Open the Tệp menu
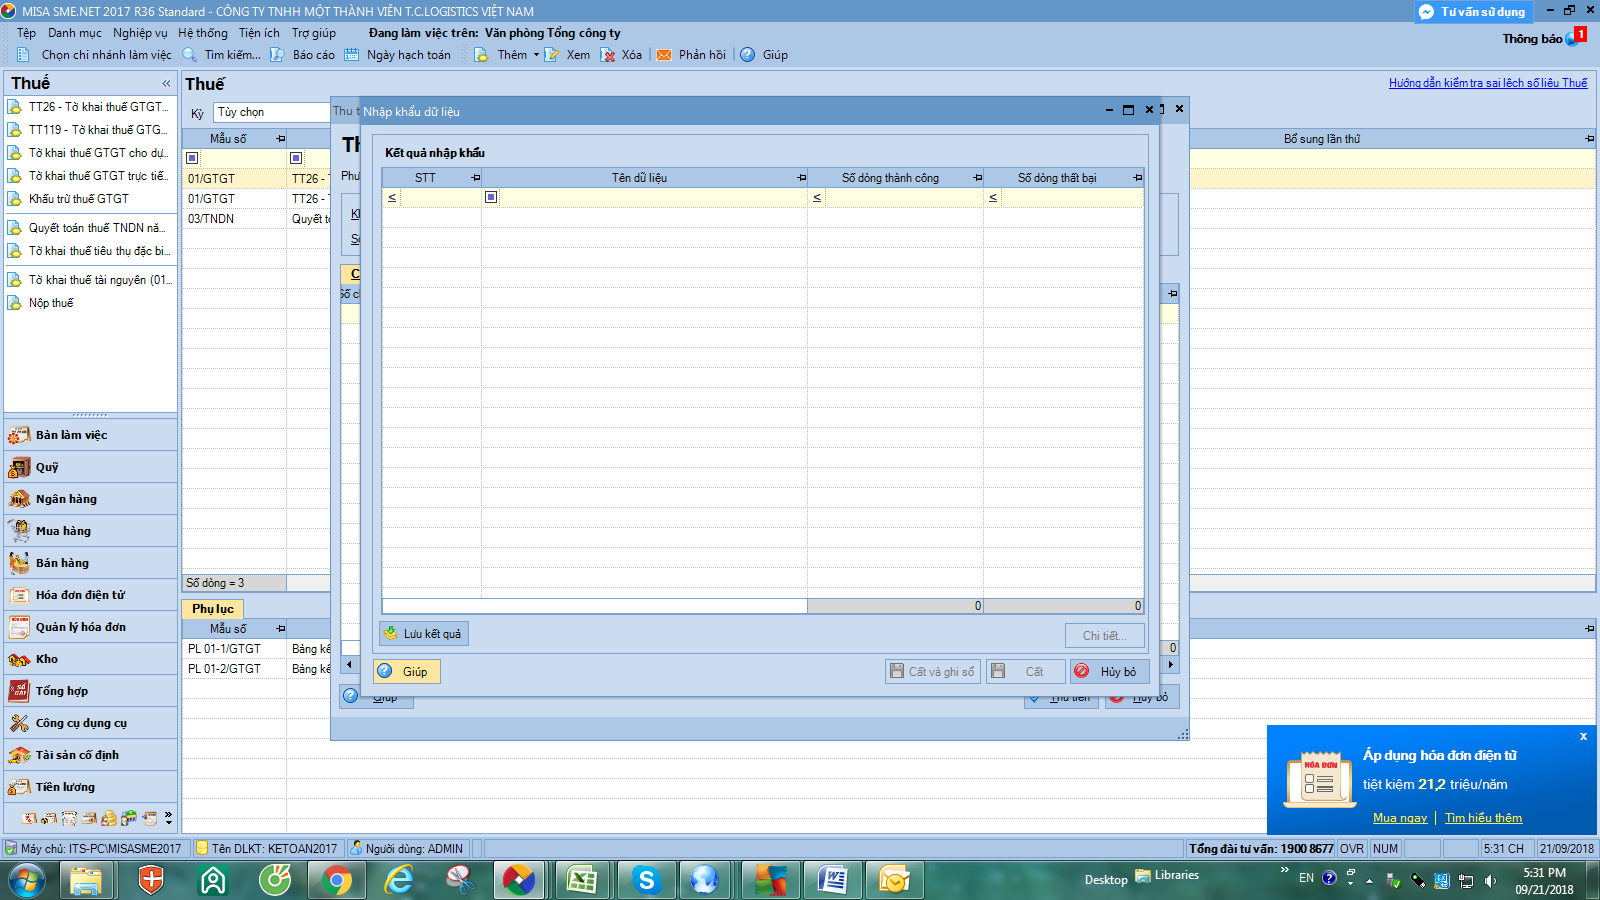Image resolution: width=1600 pixels, height=900 pixels. (x=26, y=33)
